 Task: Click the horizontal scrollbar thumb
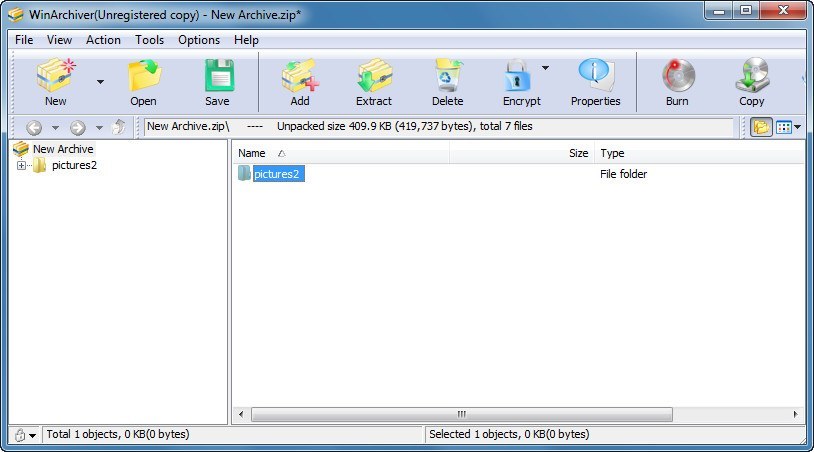462,414
